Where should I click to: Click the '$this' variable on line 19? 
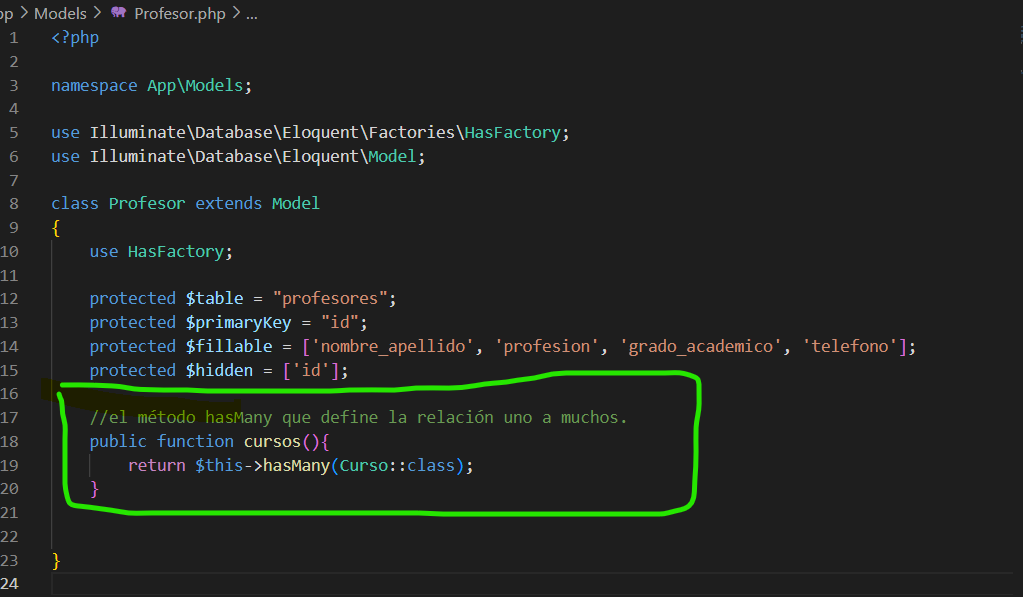point(219,465)
